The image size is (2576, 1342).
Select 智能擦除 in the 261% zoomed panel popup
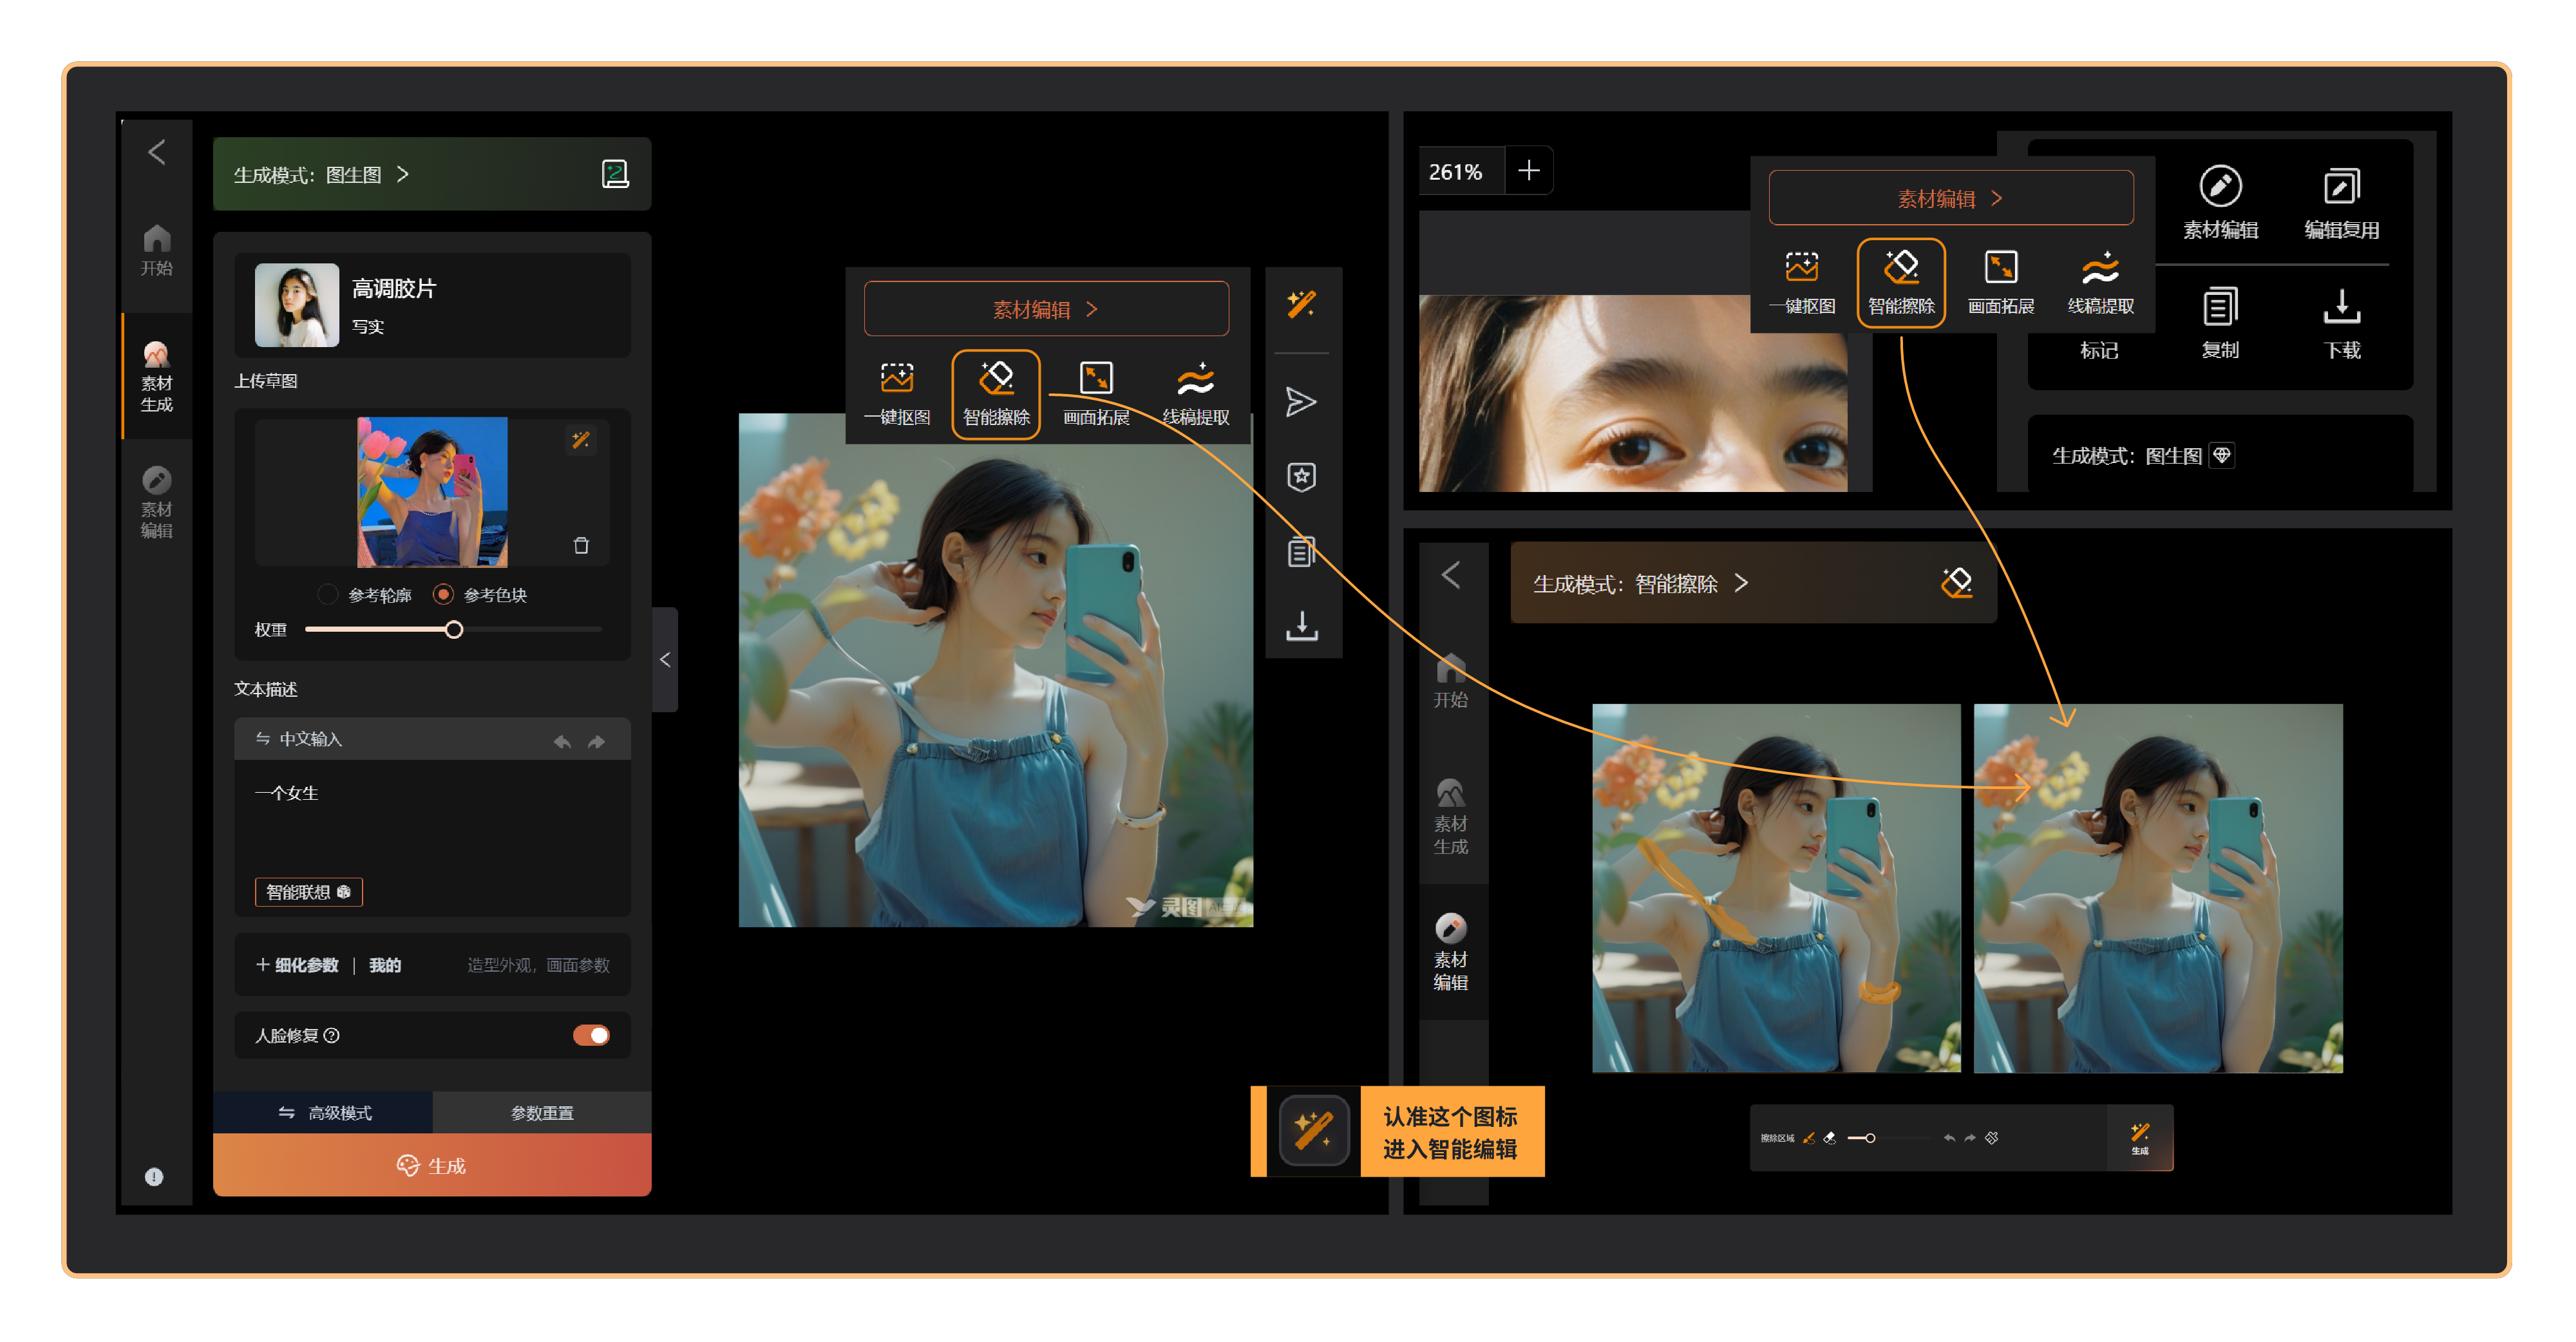click(1901, 283)
